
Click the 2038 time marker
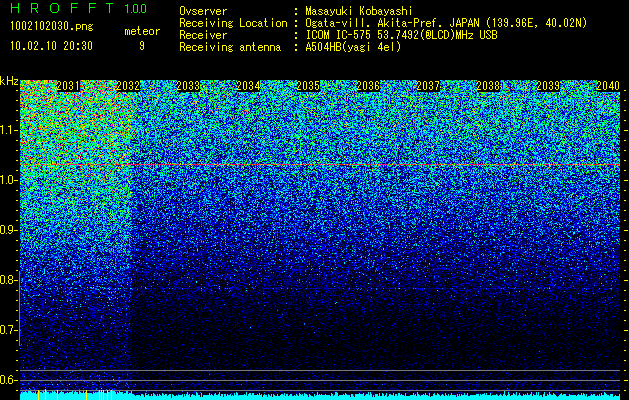(x=488, y=86)
